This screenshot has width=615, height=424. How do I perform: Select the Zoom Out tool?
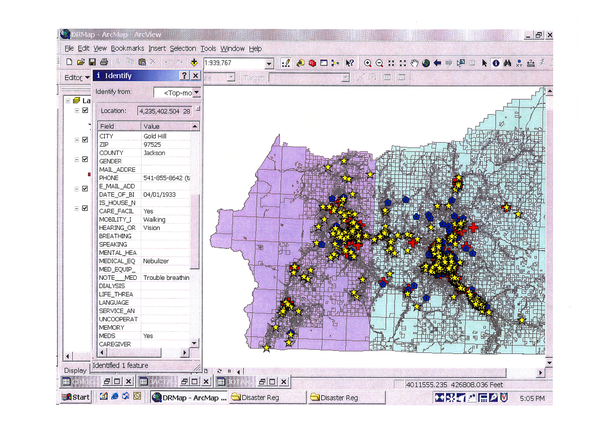click(x=379, y=63)
